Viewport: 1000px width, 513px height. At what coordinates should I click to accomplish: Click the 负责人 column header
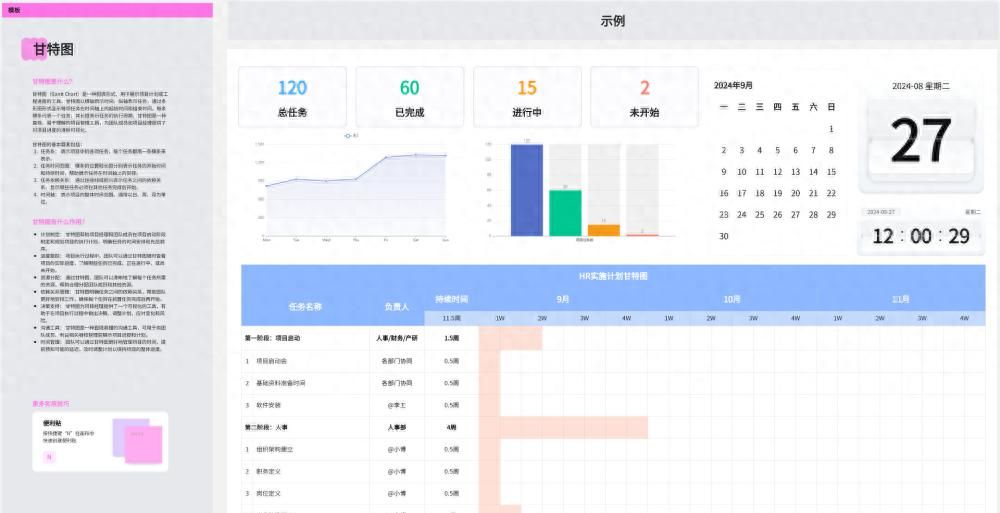(397, 306)
